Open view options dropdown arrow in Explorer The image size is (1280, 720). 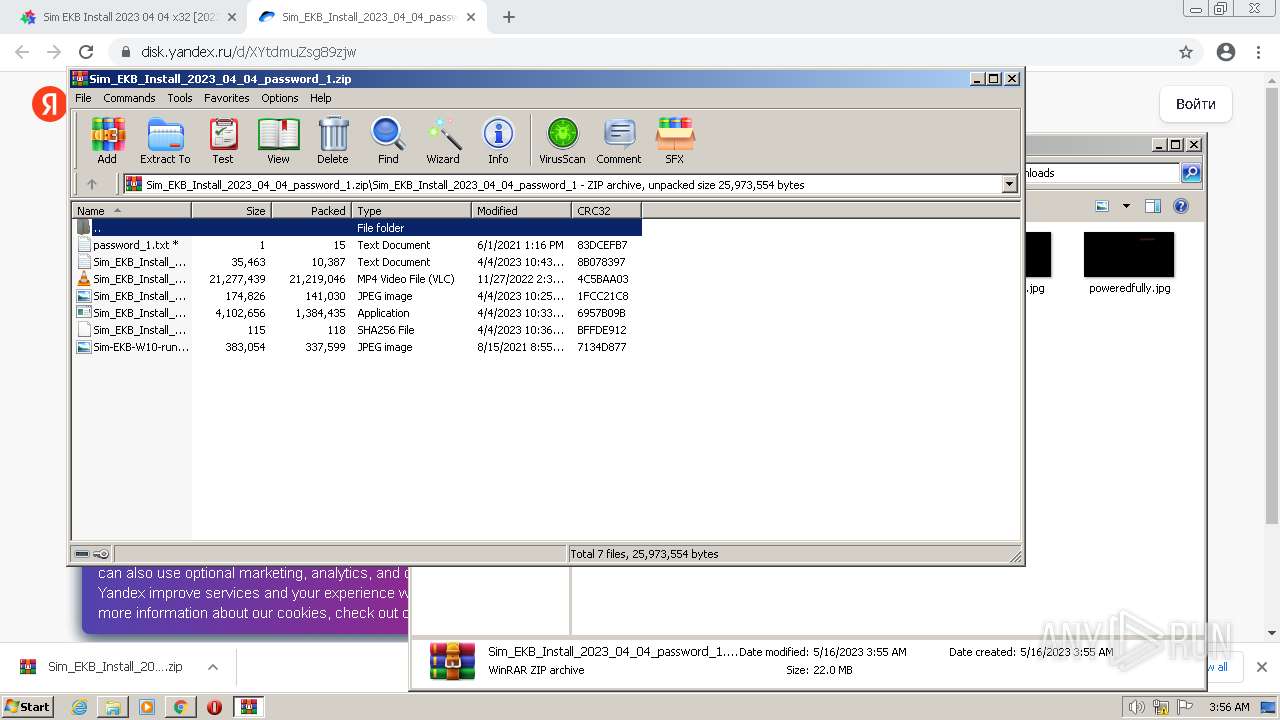tap(1126, 207)
